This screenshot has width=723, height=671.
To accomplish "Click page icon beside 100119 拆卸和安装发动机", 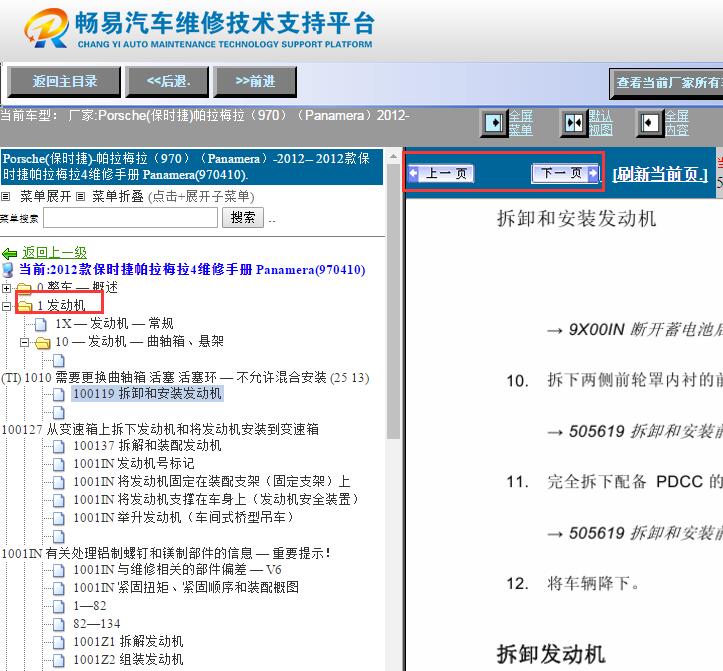I will click(59, 394).
